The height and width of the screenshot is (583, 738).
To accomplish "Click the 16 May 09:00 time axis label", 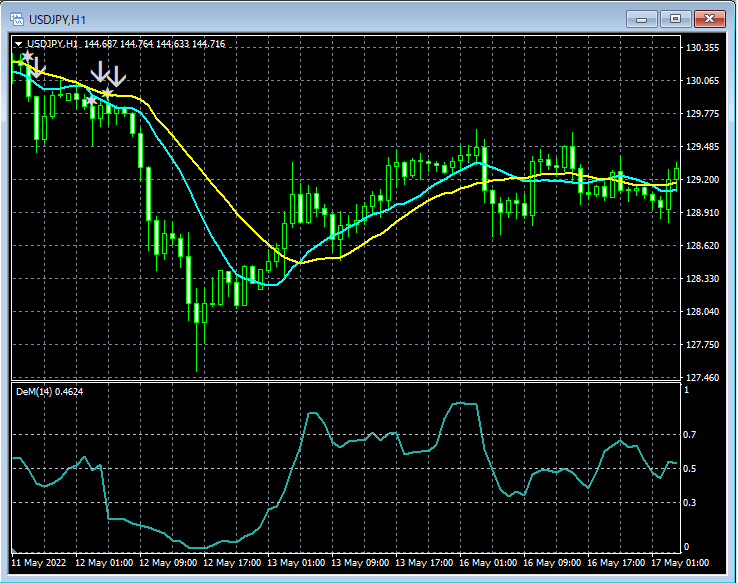I will click(552, 563).
